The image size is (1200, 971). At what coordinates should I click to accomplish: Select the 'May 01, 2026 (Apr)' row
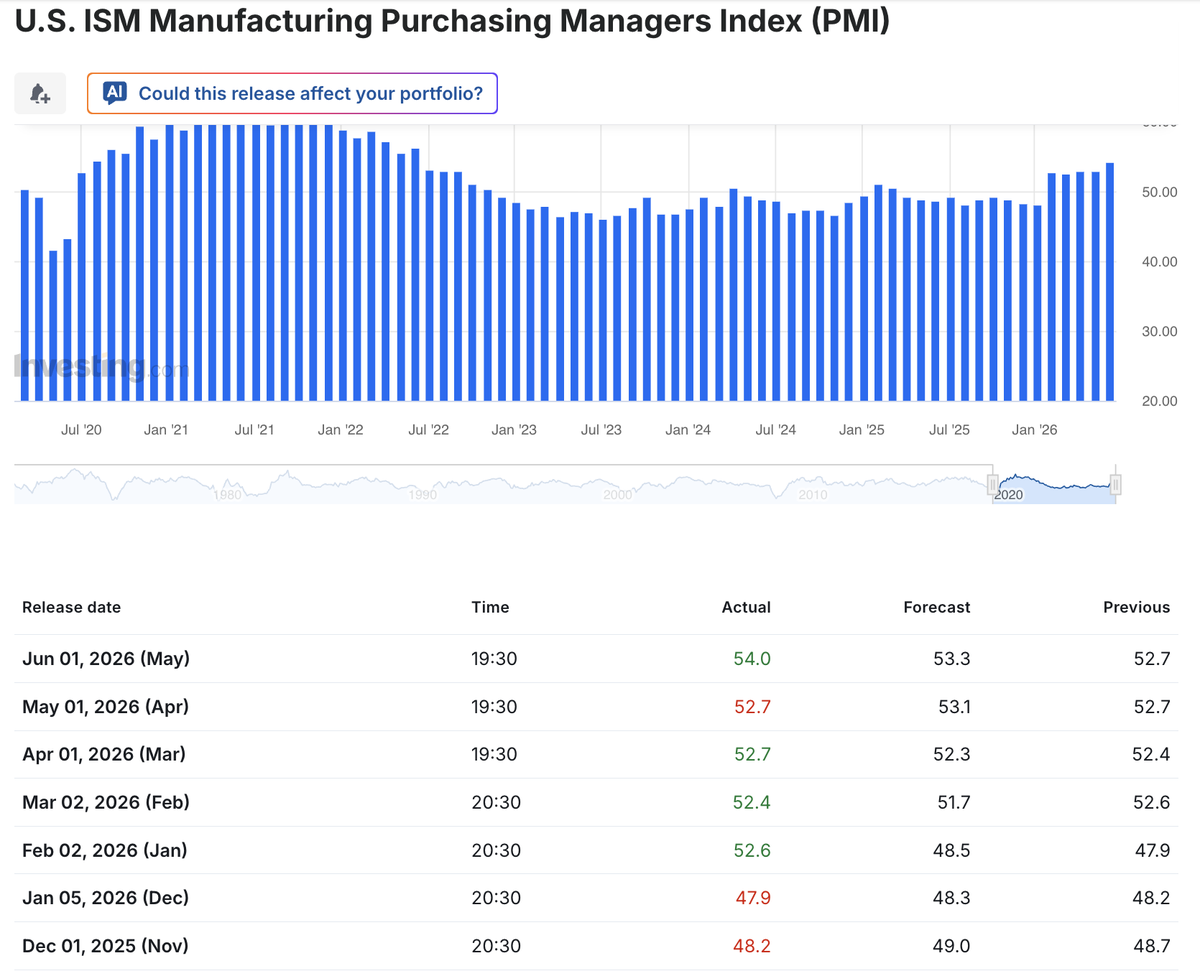(x=596, y=707)
